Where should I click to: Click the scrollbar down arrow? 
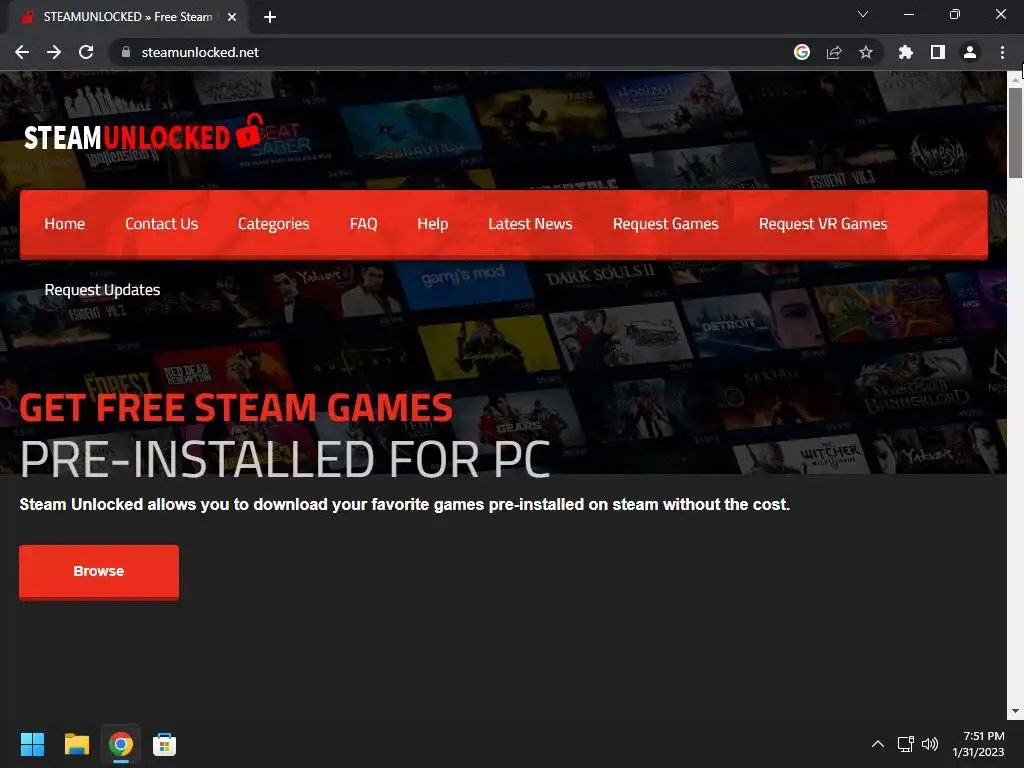tap(1015, 711)
